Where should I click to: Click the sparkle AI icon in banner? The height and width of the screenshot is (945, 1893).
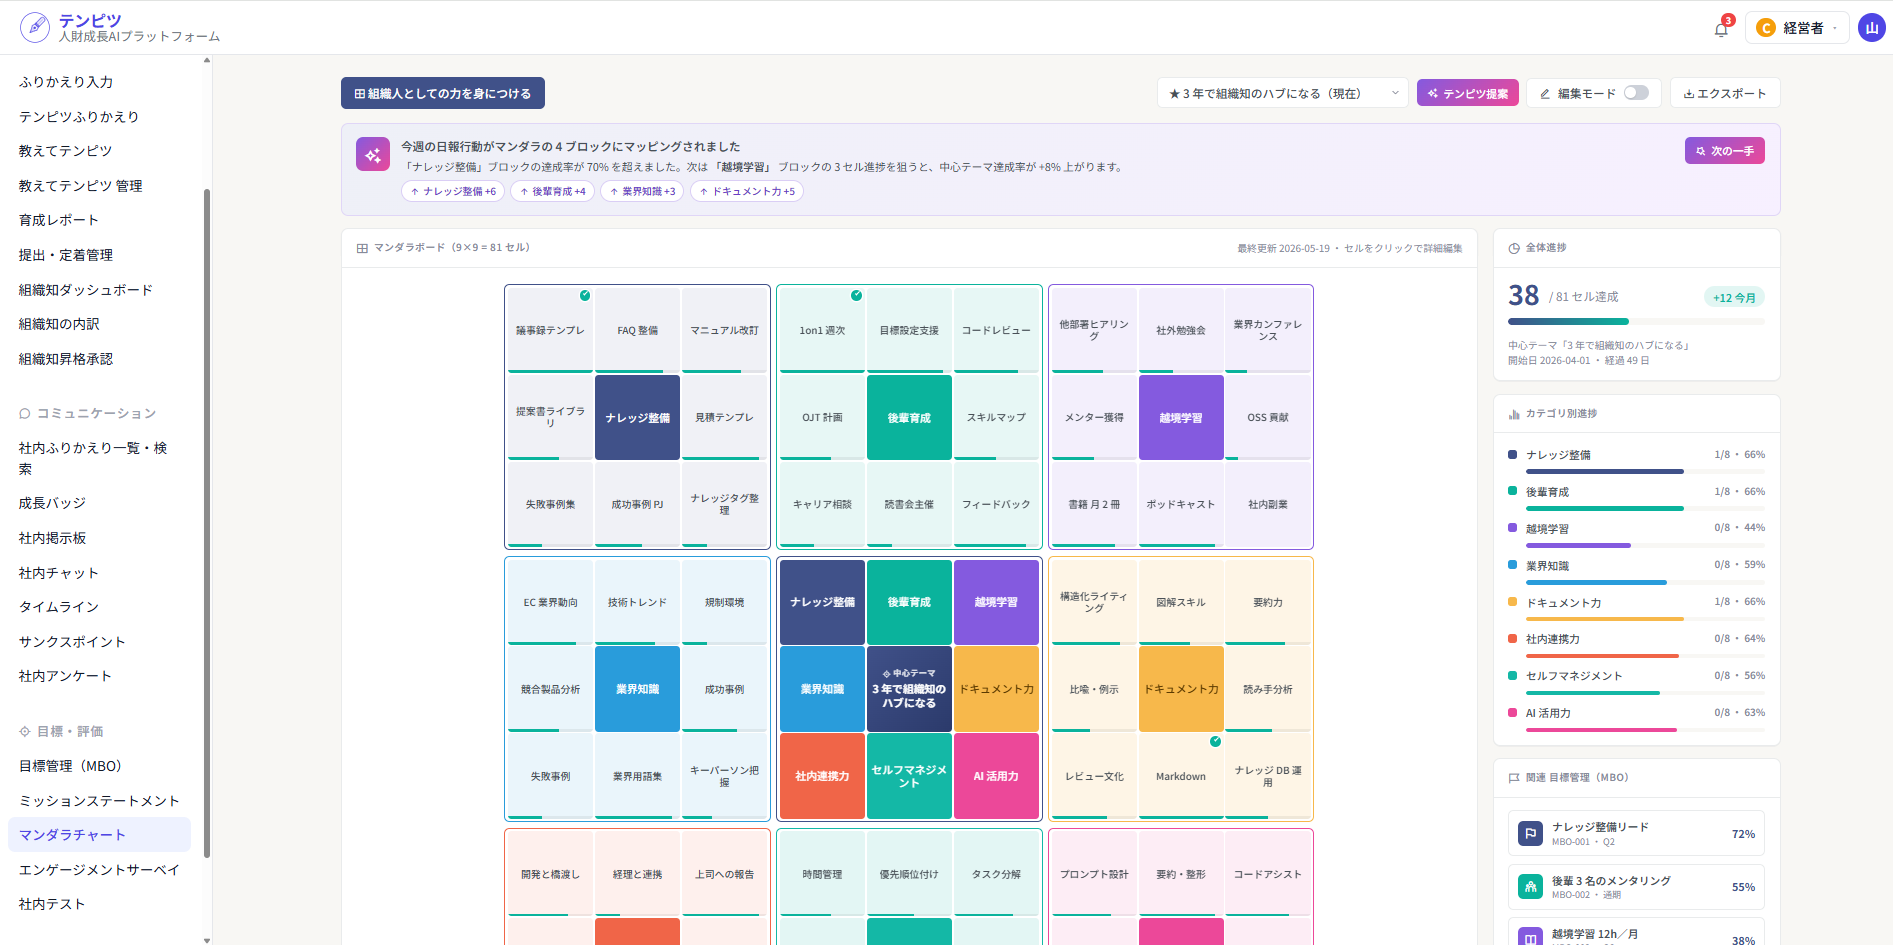pos(373,154)
